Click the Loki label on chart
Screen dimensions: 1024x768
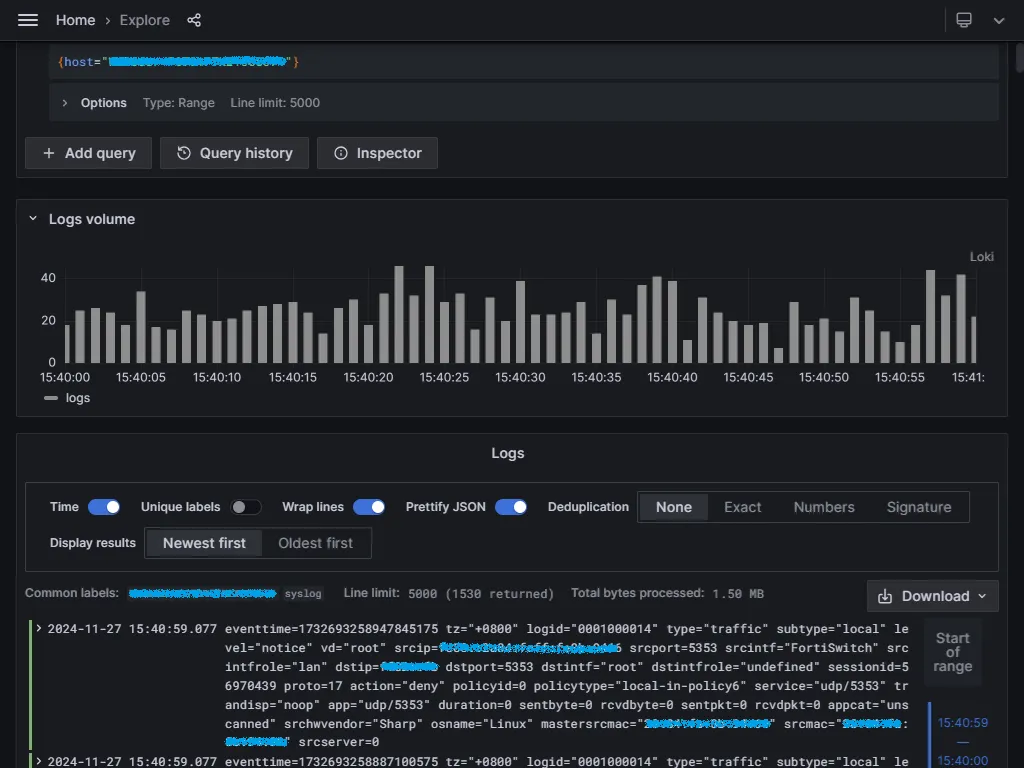tap(981, 257)
